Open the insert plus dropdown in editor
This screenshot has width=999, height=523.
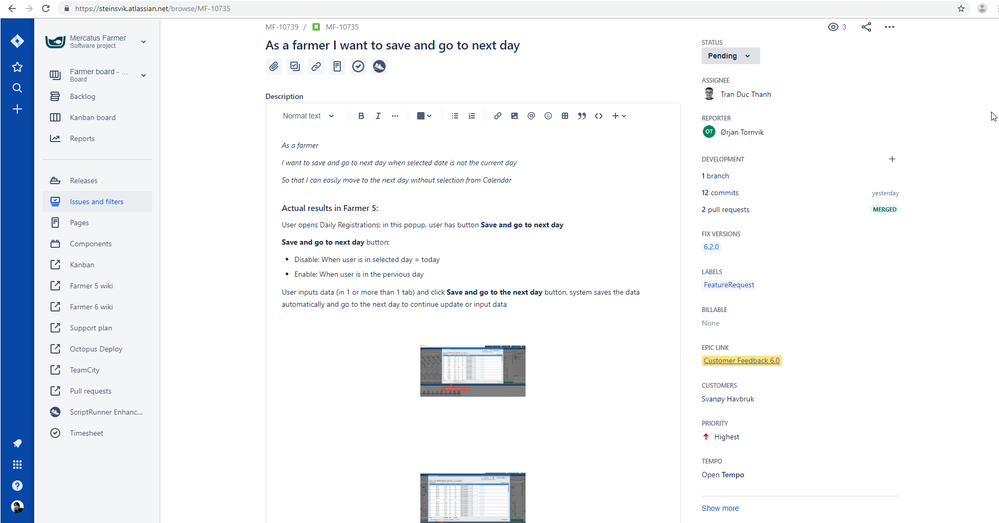(x=619, y=116)
